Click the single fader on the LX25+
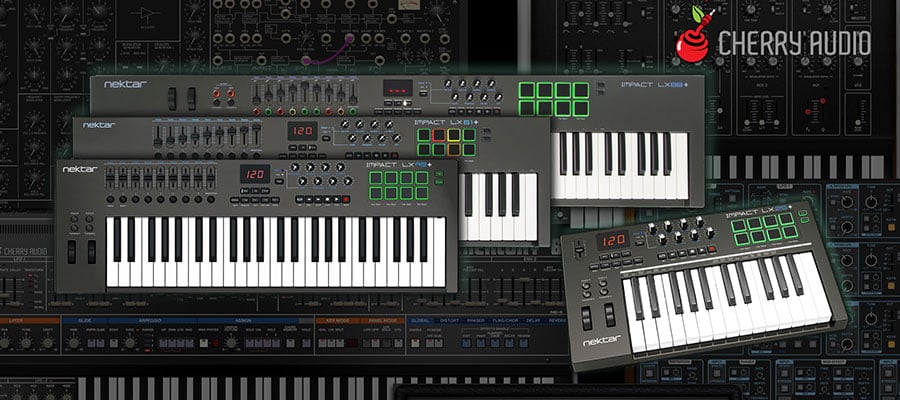The width and height of the screenshot is (900, 400). 579,251
